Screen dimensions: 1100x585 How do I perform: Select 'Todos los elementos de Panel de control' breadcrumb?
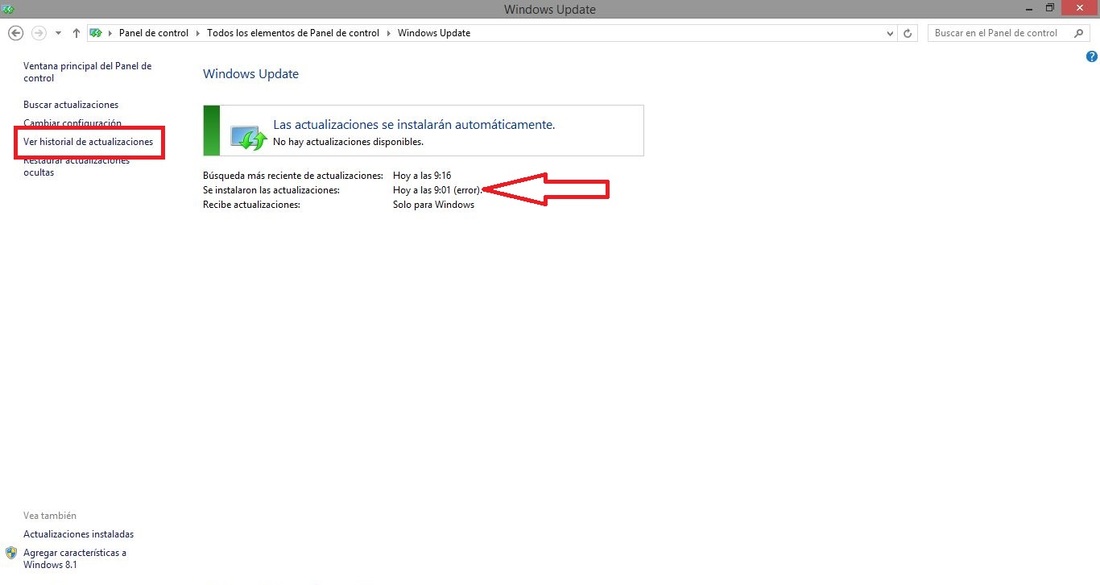point(293,33)
